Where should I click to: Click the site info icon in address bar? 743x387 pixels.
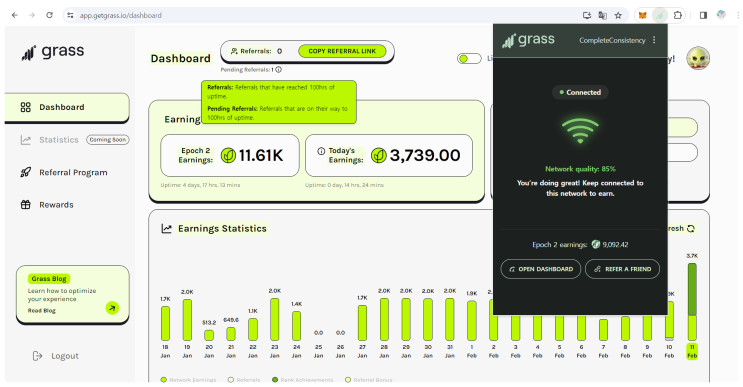click(x=70, y=15)
